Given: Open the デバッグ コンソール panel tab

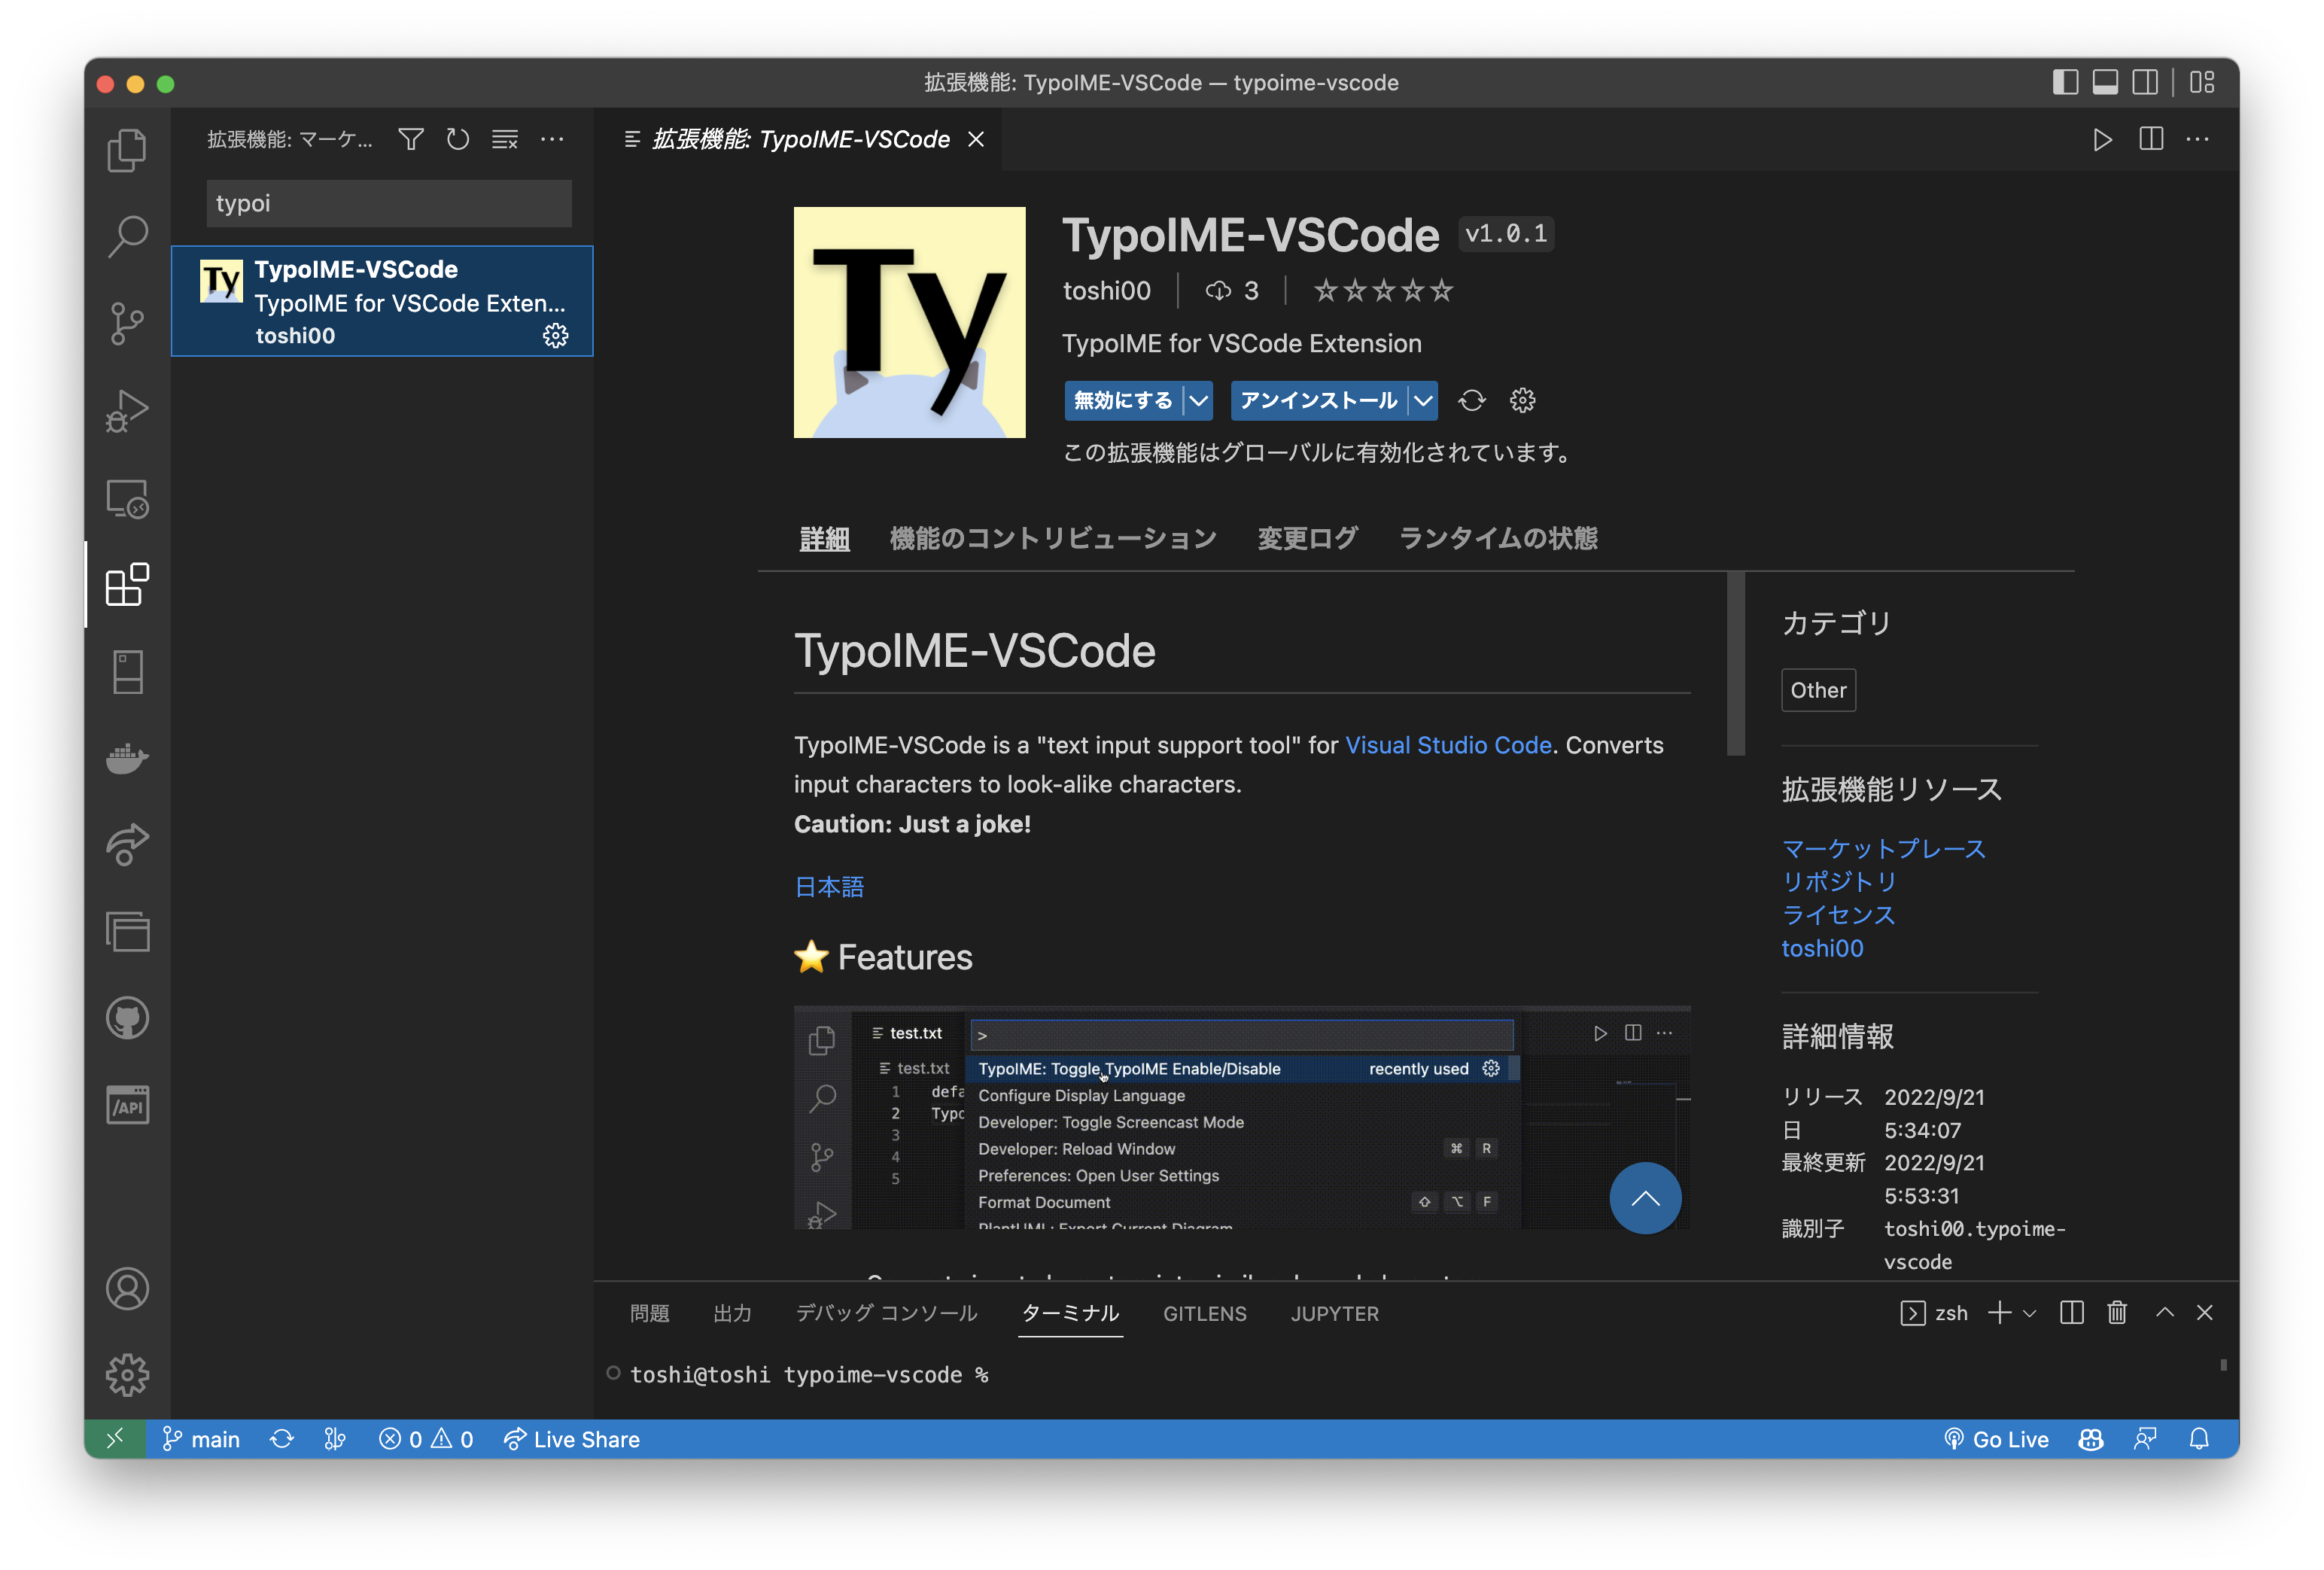Looking at the screenshot, I should 886,1313.
